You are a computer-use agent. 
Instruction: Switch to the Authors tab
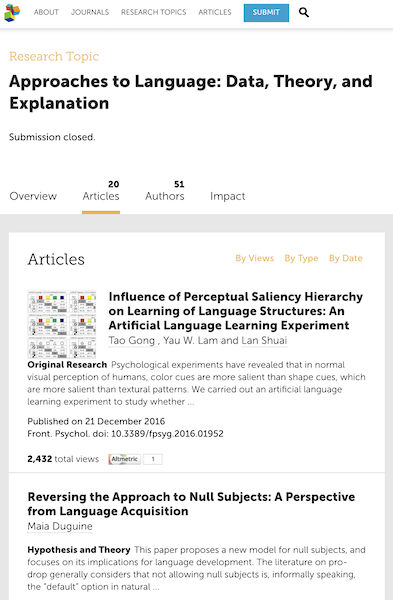coord(165,191)
